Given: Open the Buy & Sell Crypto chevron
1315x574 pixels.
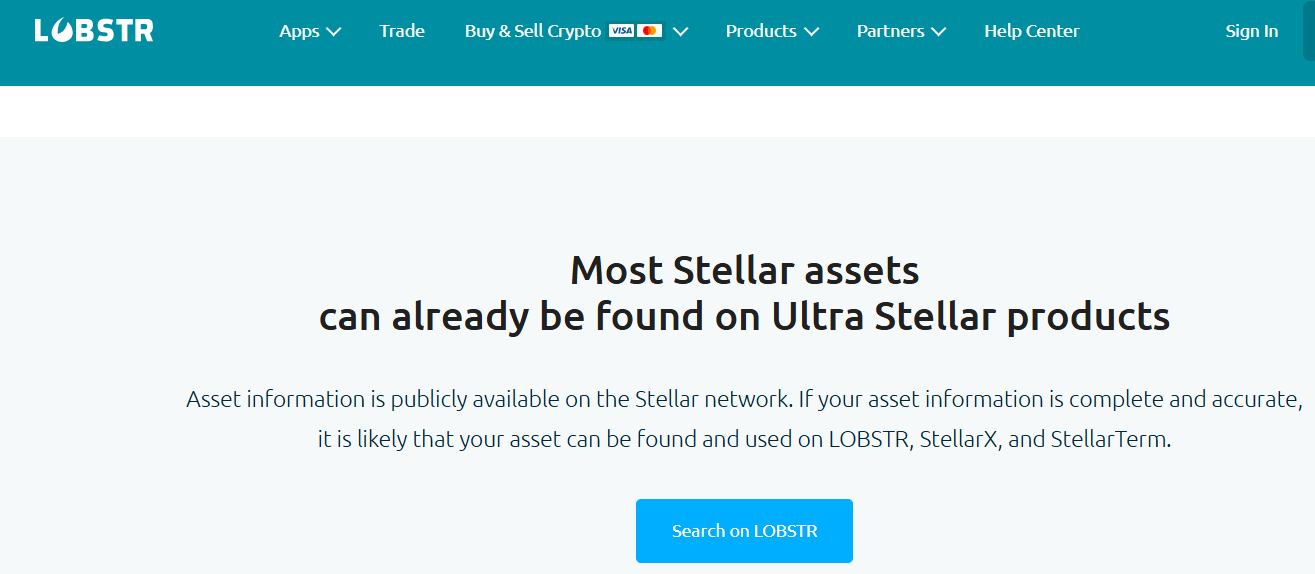Looking at the screenshot, I should pos(681,32).
